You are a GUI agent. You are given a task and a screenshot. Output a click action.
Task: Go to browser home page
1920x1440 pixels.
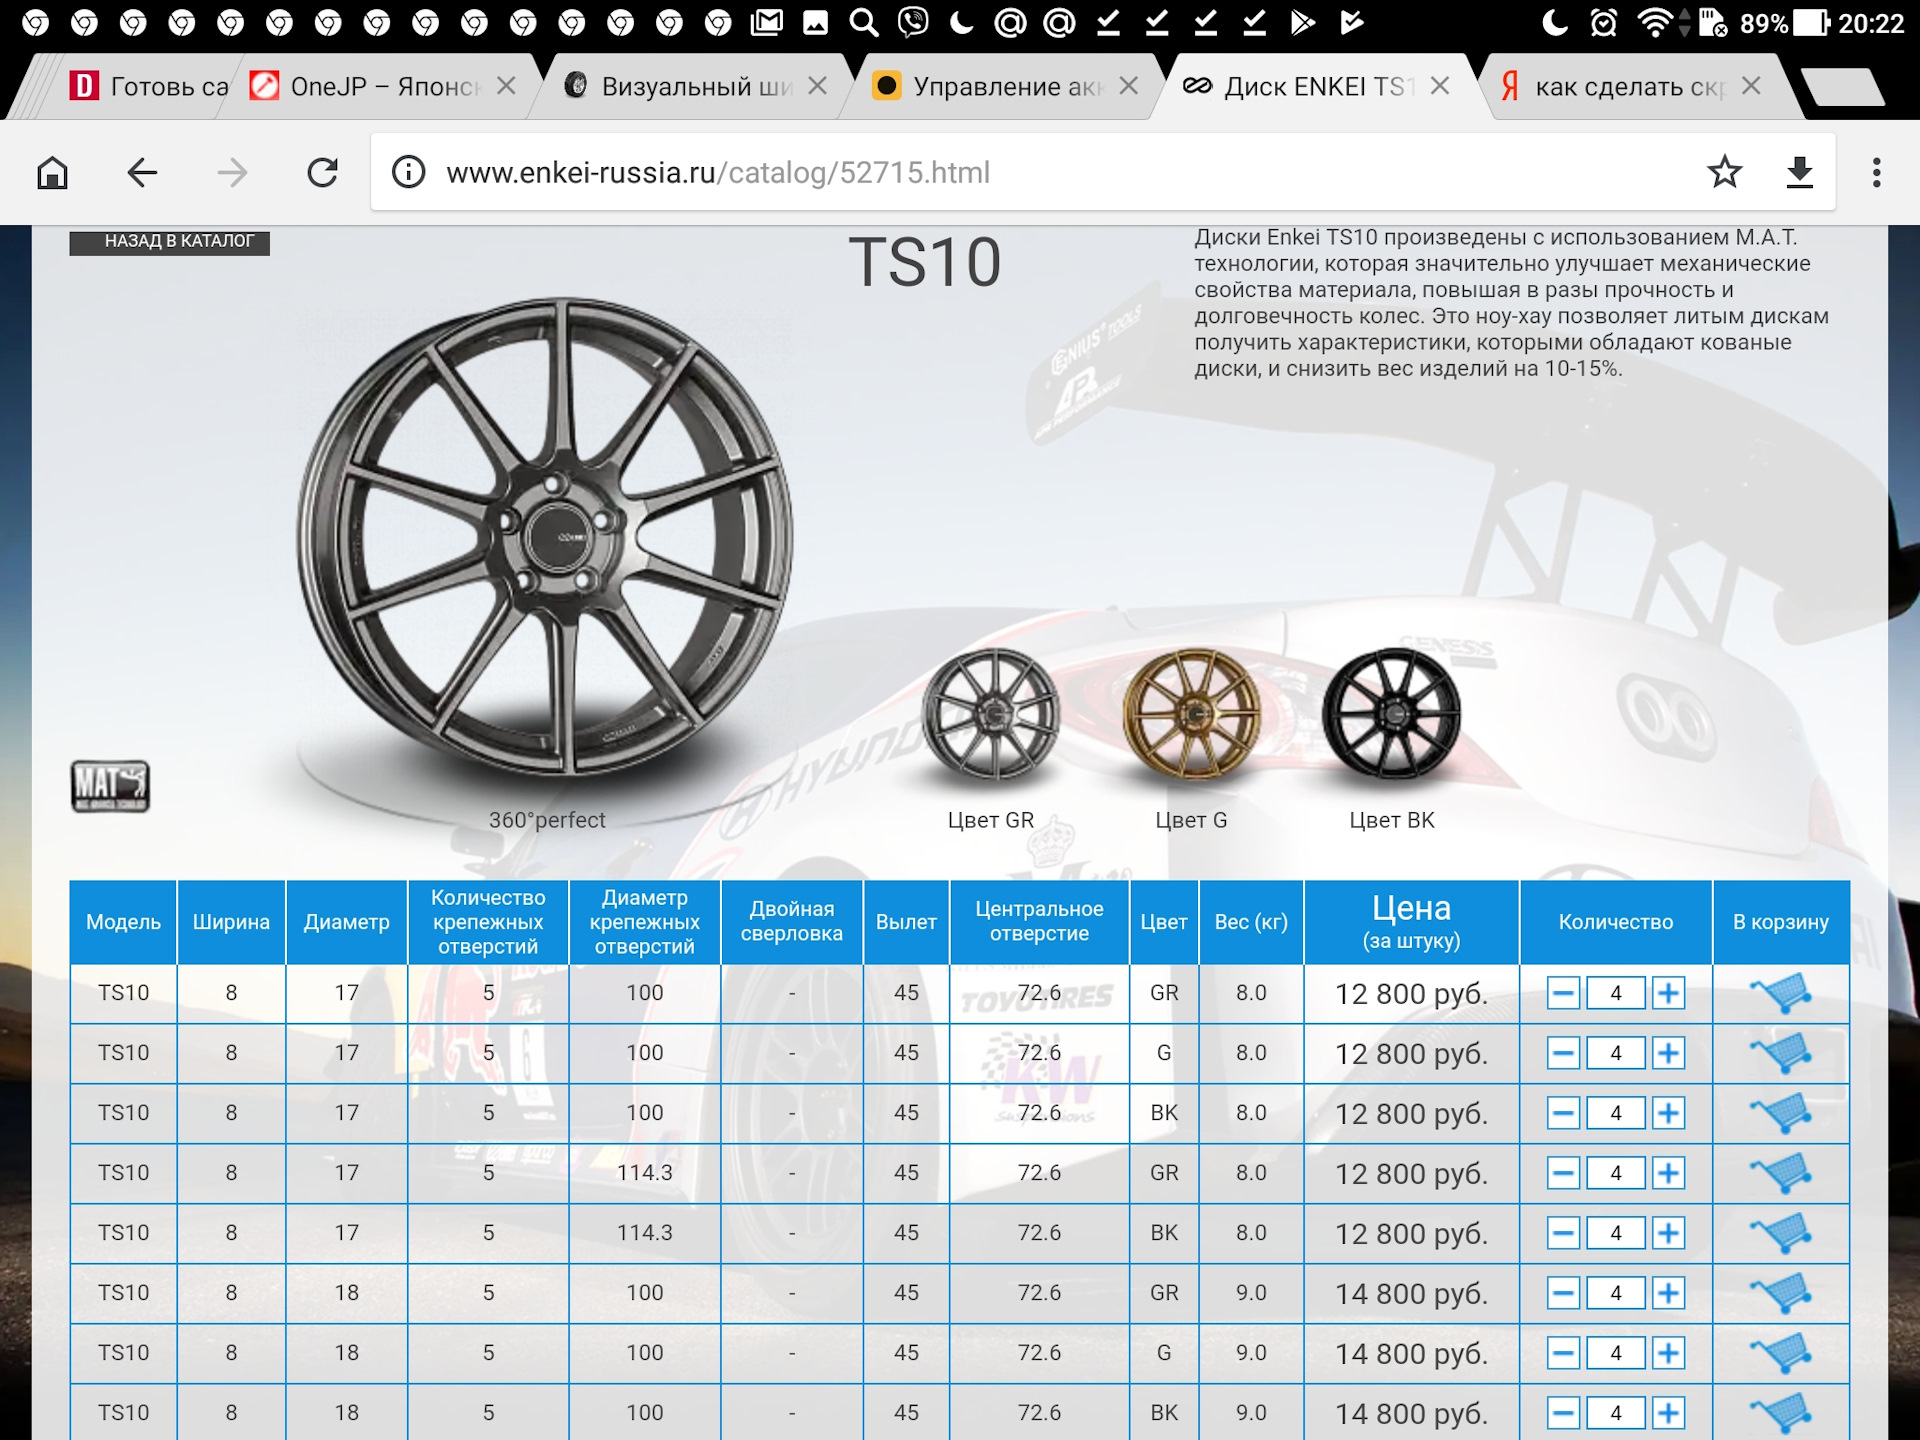point(52,173)
